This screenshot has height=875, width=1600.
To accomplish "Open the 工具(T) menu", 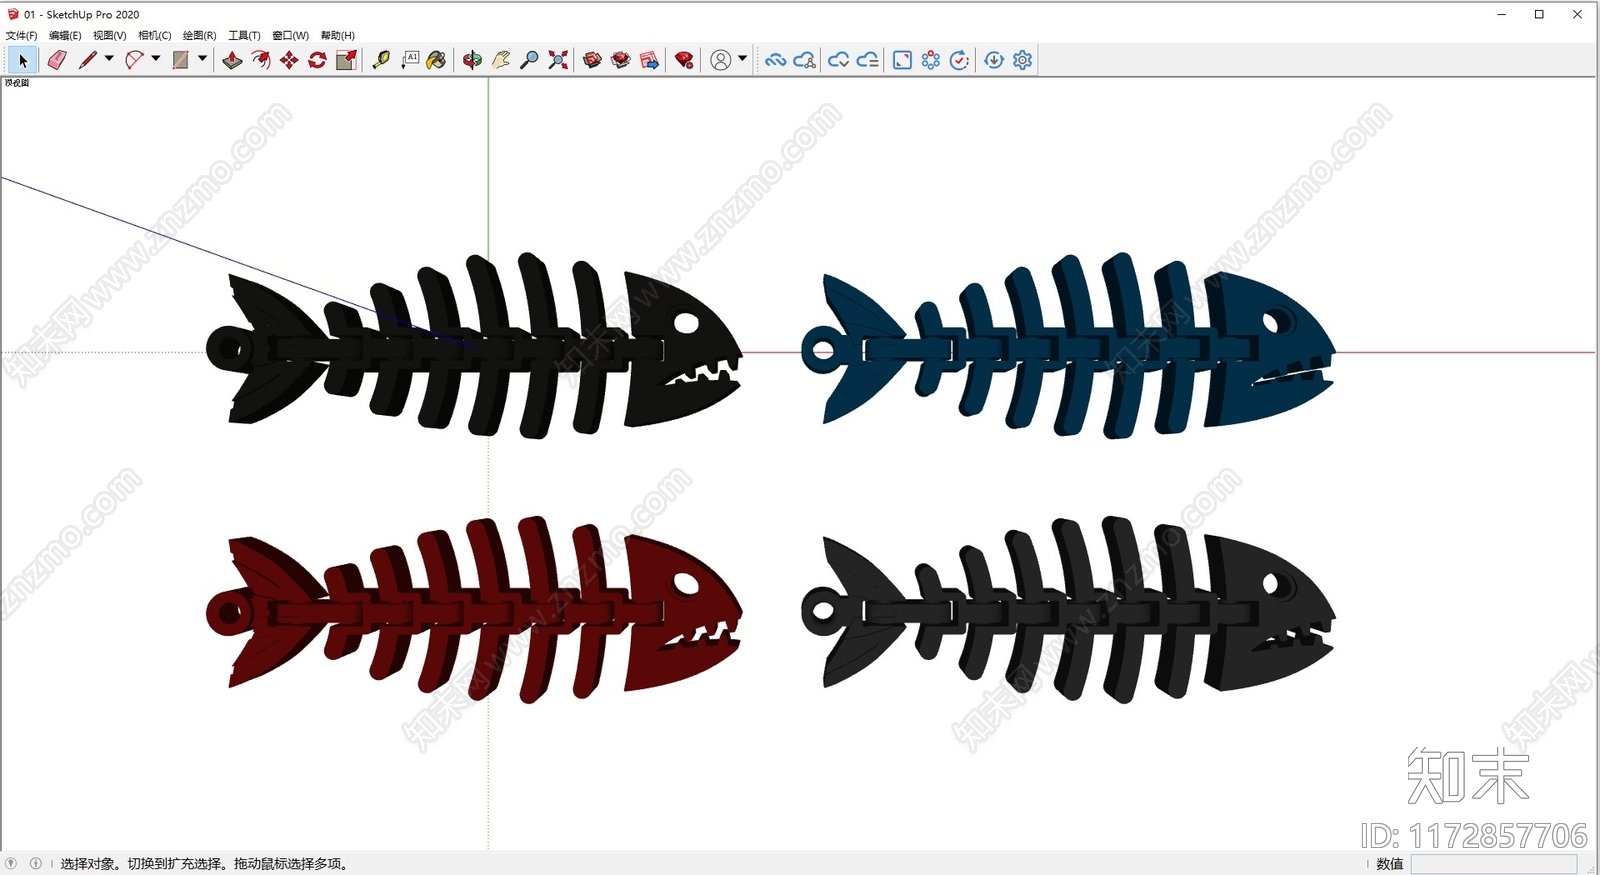I will pyautogui.click(x=244, y=35).
